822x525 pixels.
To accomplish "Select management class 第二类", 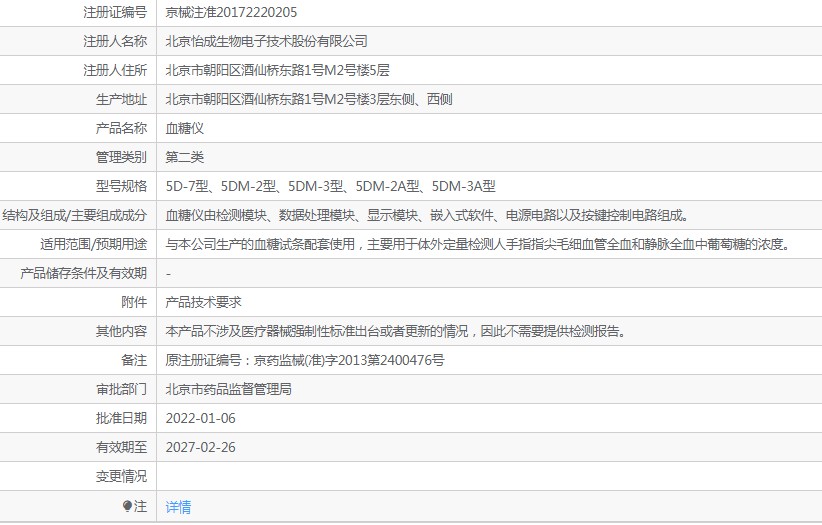I will coord(185,157).
